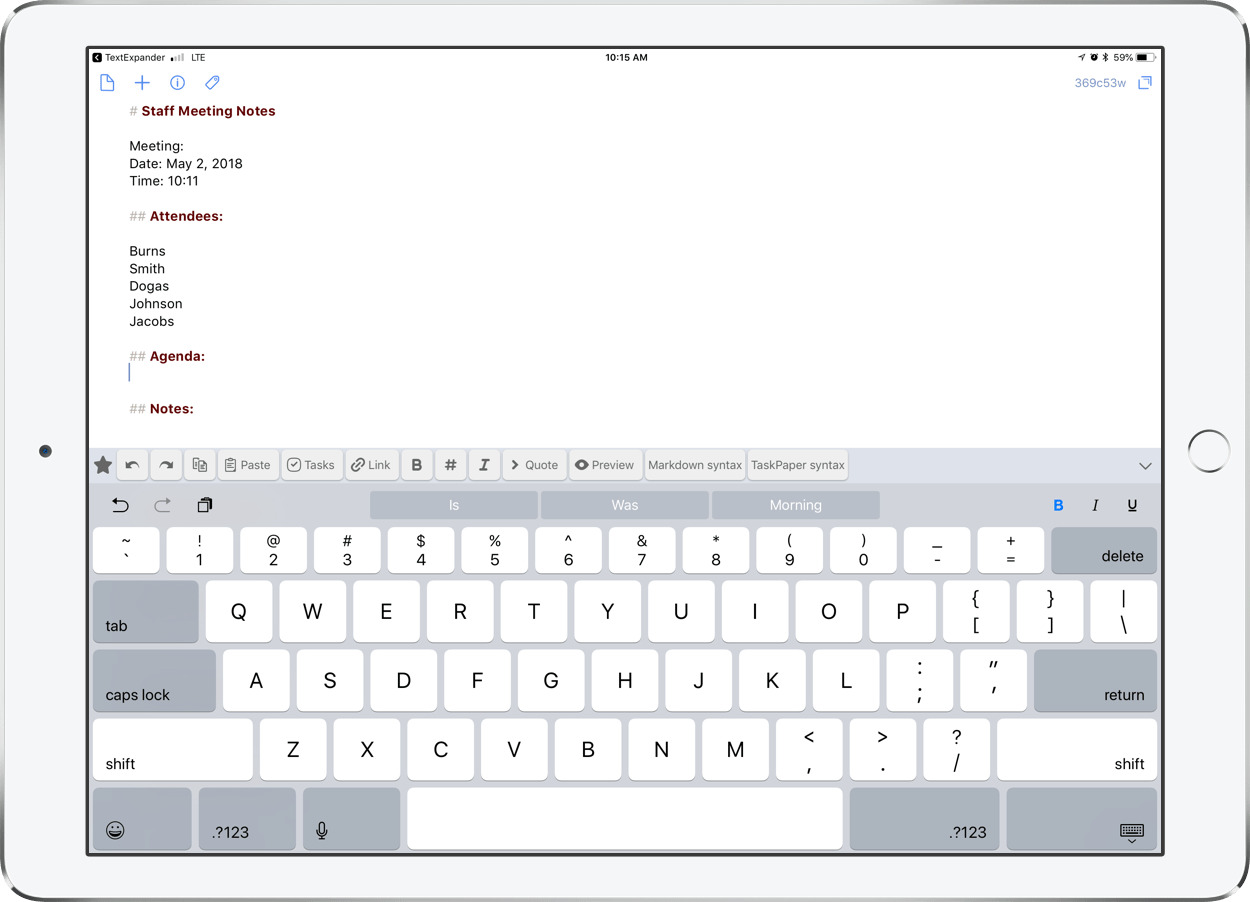Switch to Markdown syntax
1250x902 pixels.
click(695, 465)
